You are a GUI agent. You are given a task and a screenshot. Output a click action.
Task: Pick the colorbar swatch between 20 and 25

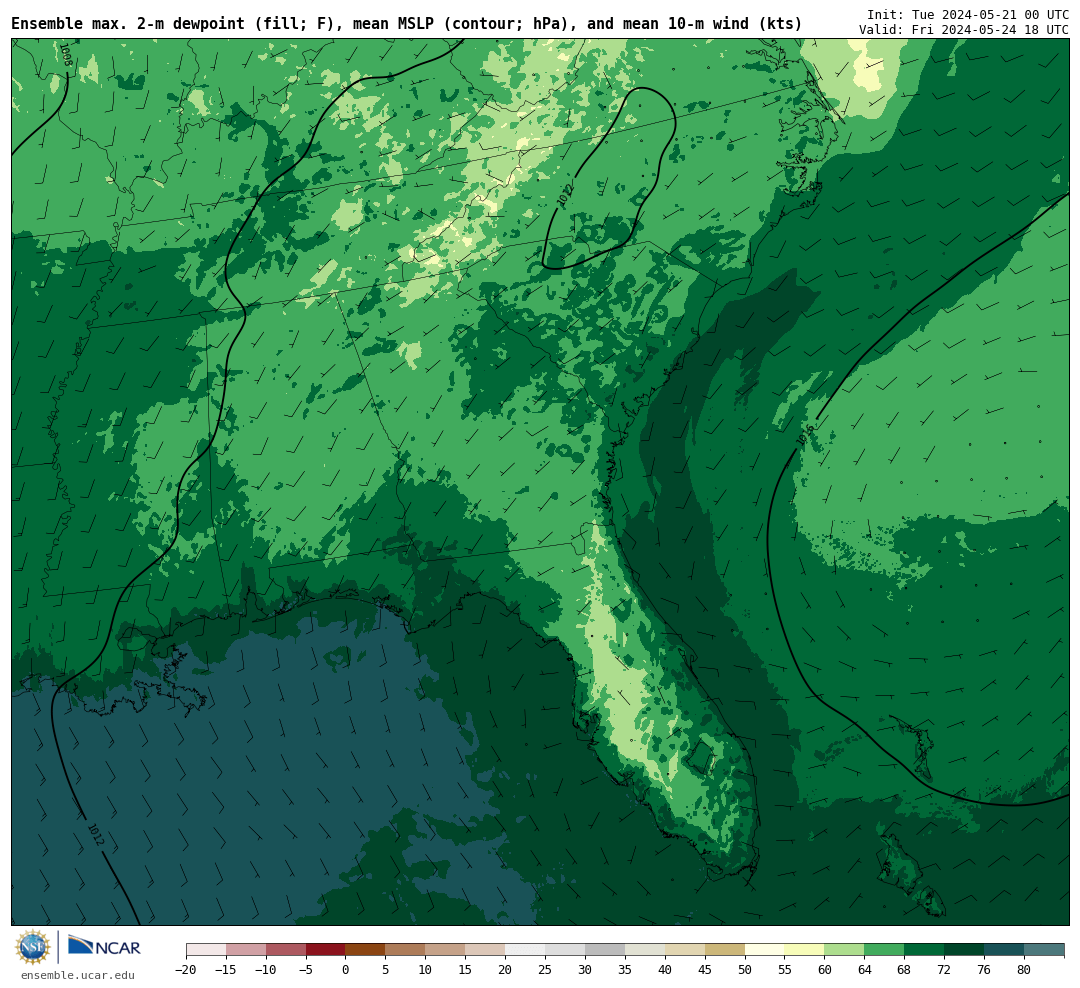(526, 950)
